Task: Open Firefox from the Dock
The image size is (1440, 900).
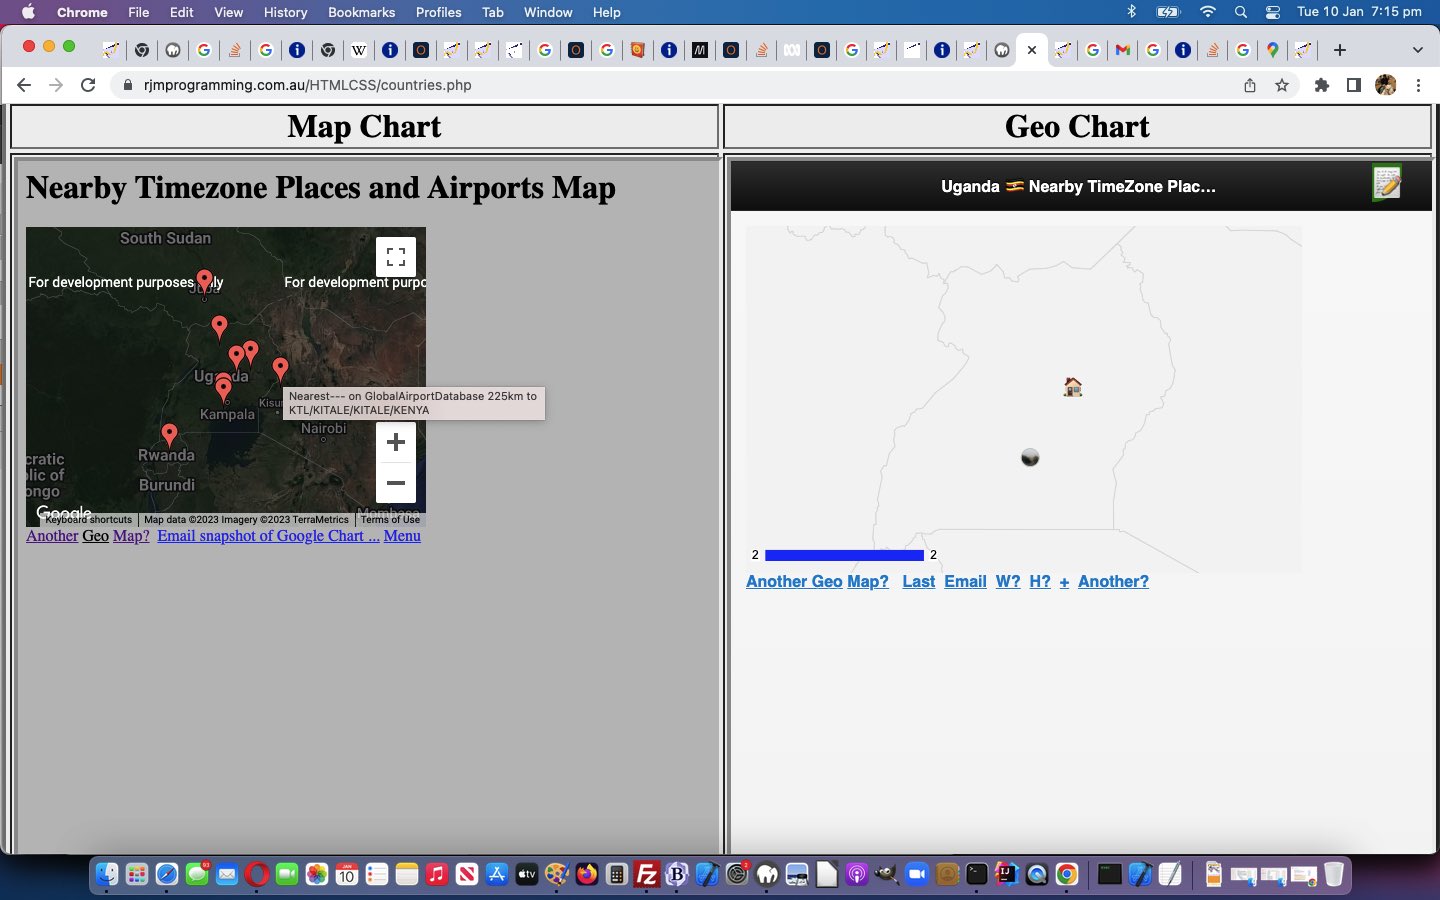Action: point(587,875)
